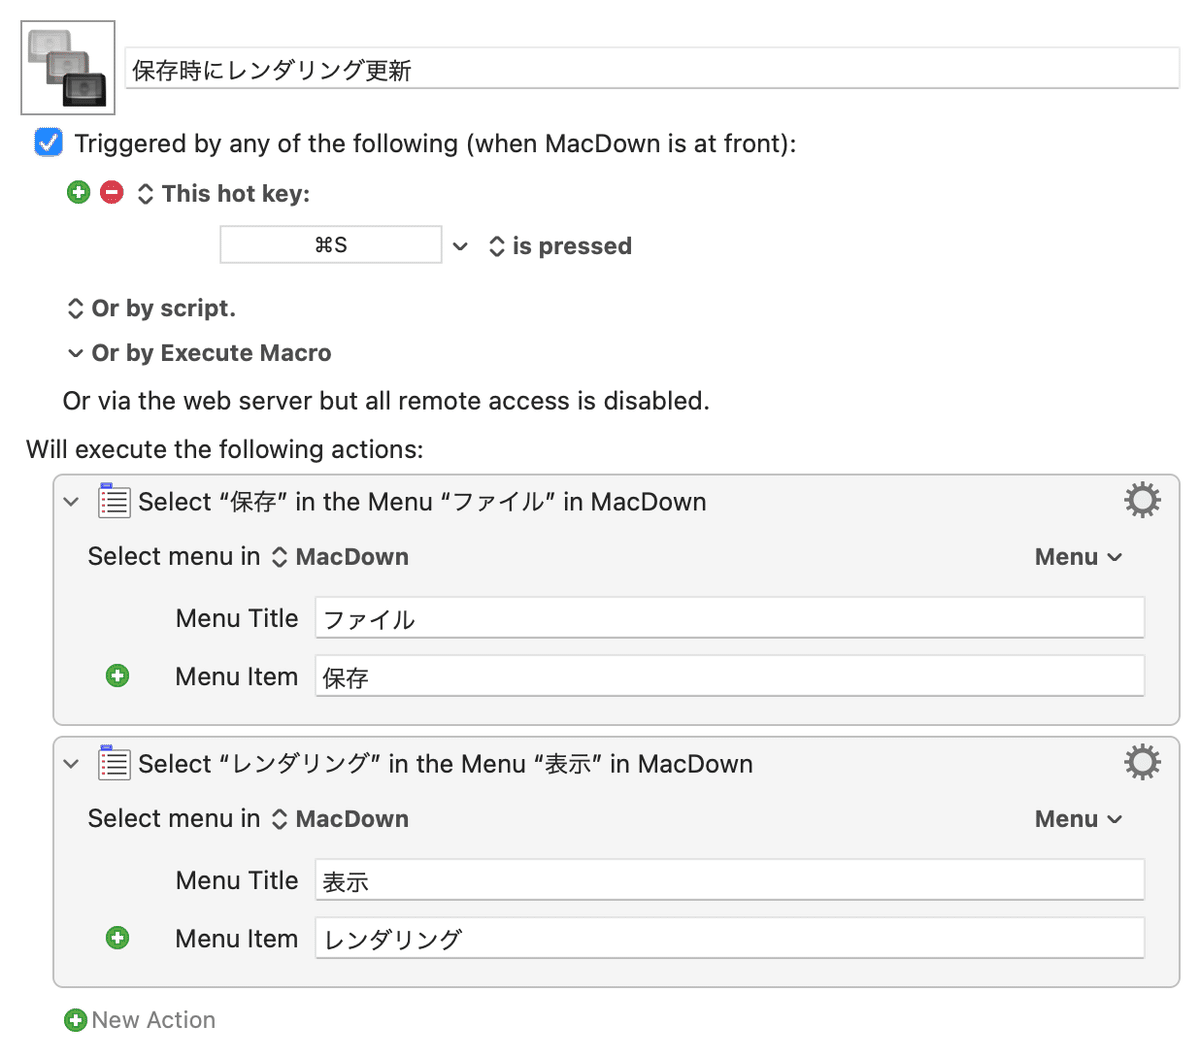This screenshot has width=1200, height=1052.
Task: Click the macro icon thumbnail
Action: tap(68, 68)
